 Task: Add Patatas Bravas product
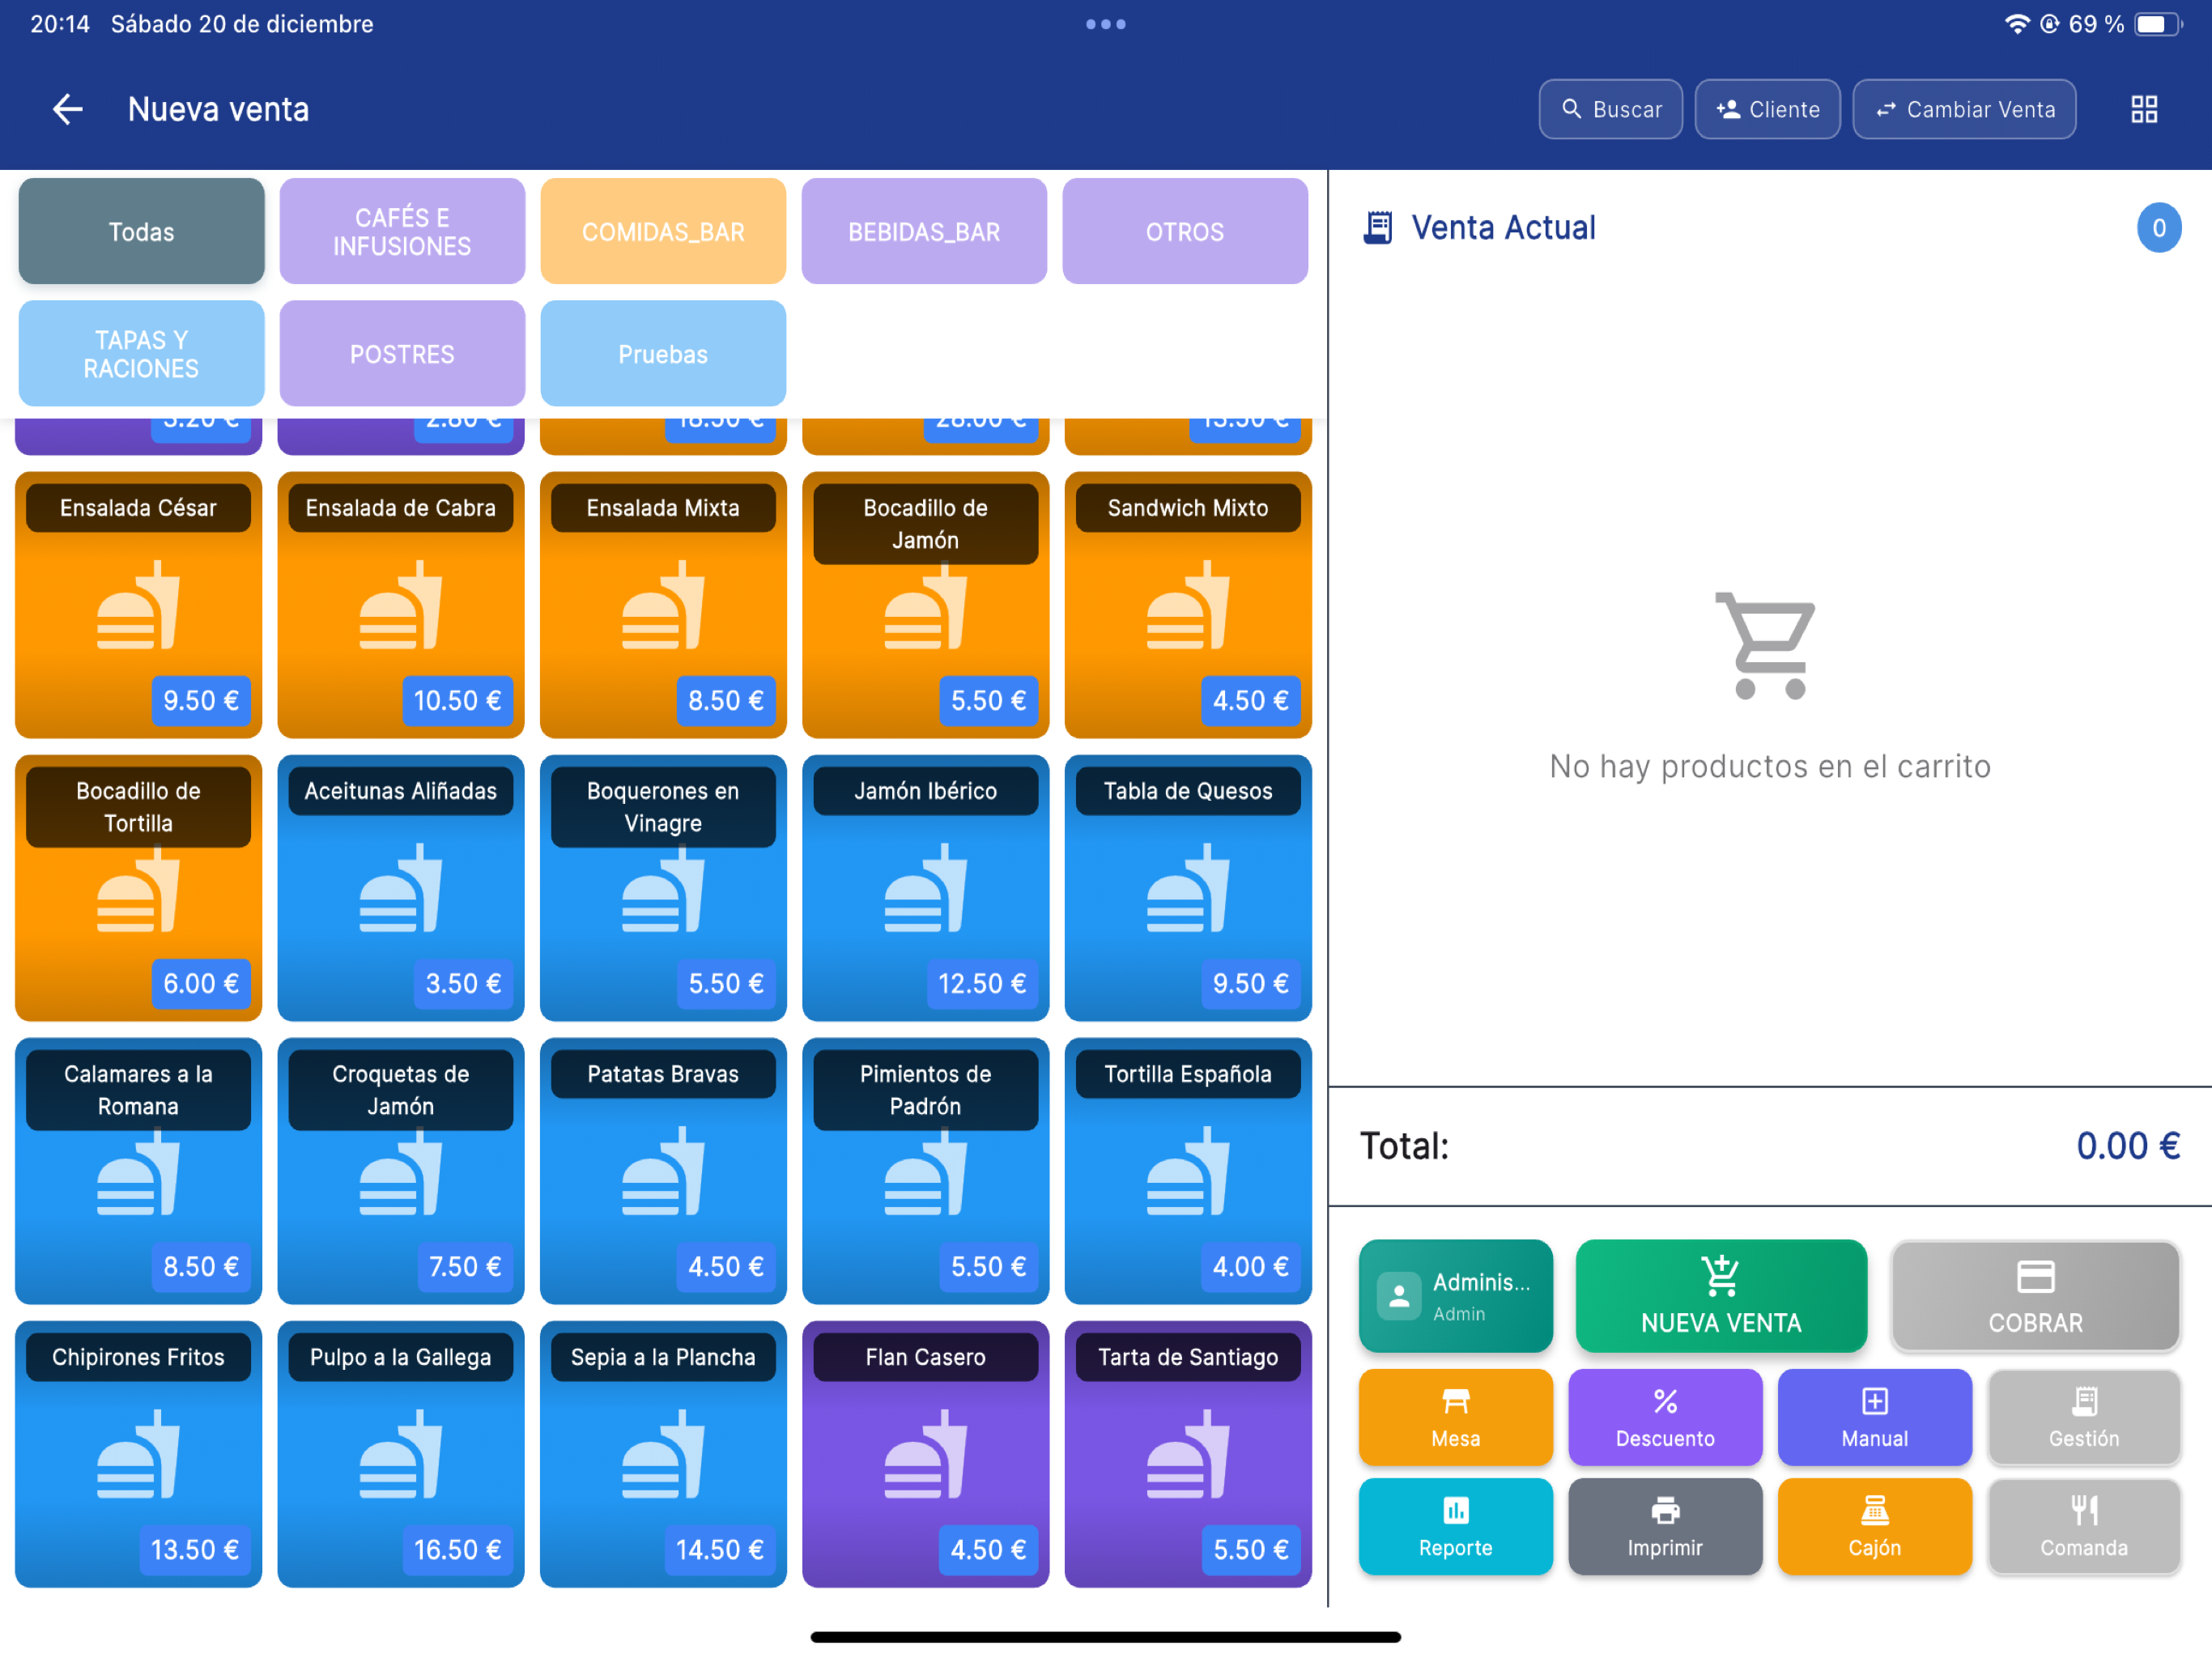(663, 1171)
